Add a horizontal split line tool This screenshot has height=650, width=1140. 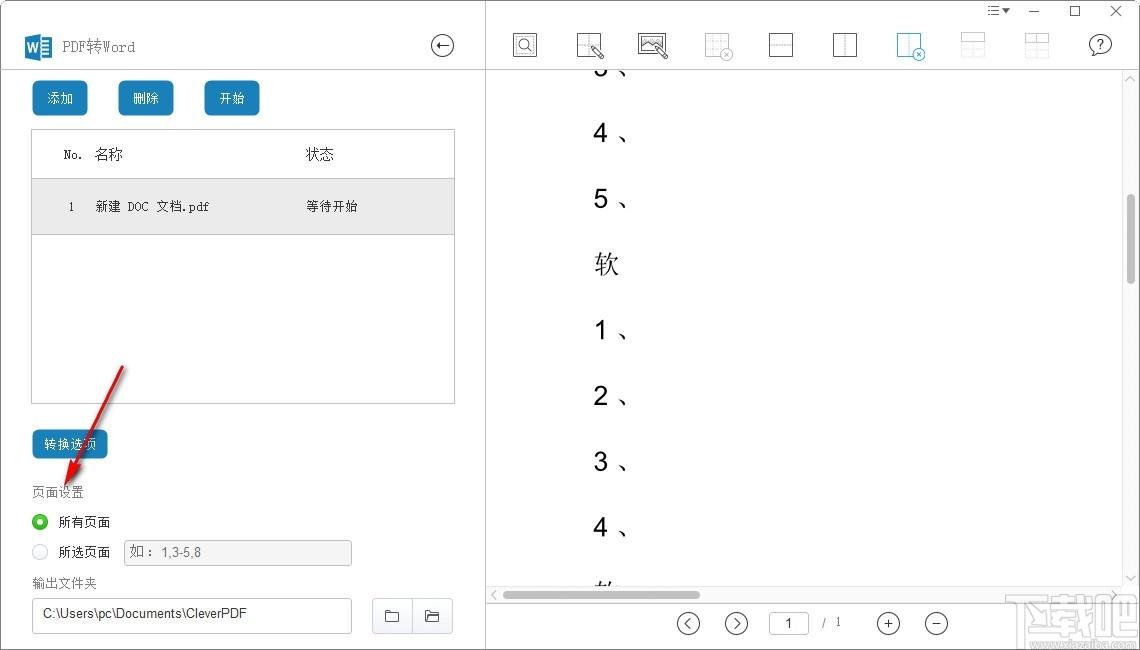pos(781,45)
